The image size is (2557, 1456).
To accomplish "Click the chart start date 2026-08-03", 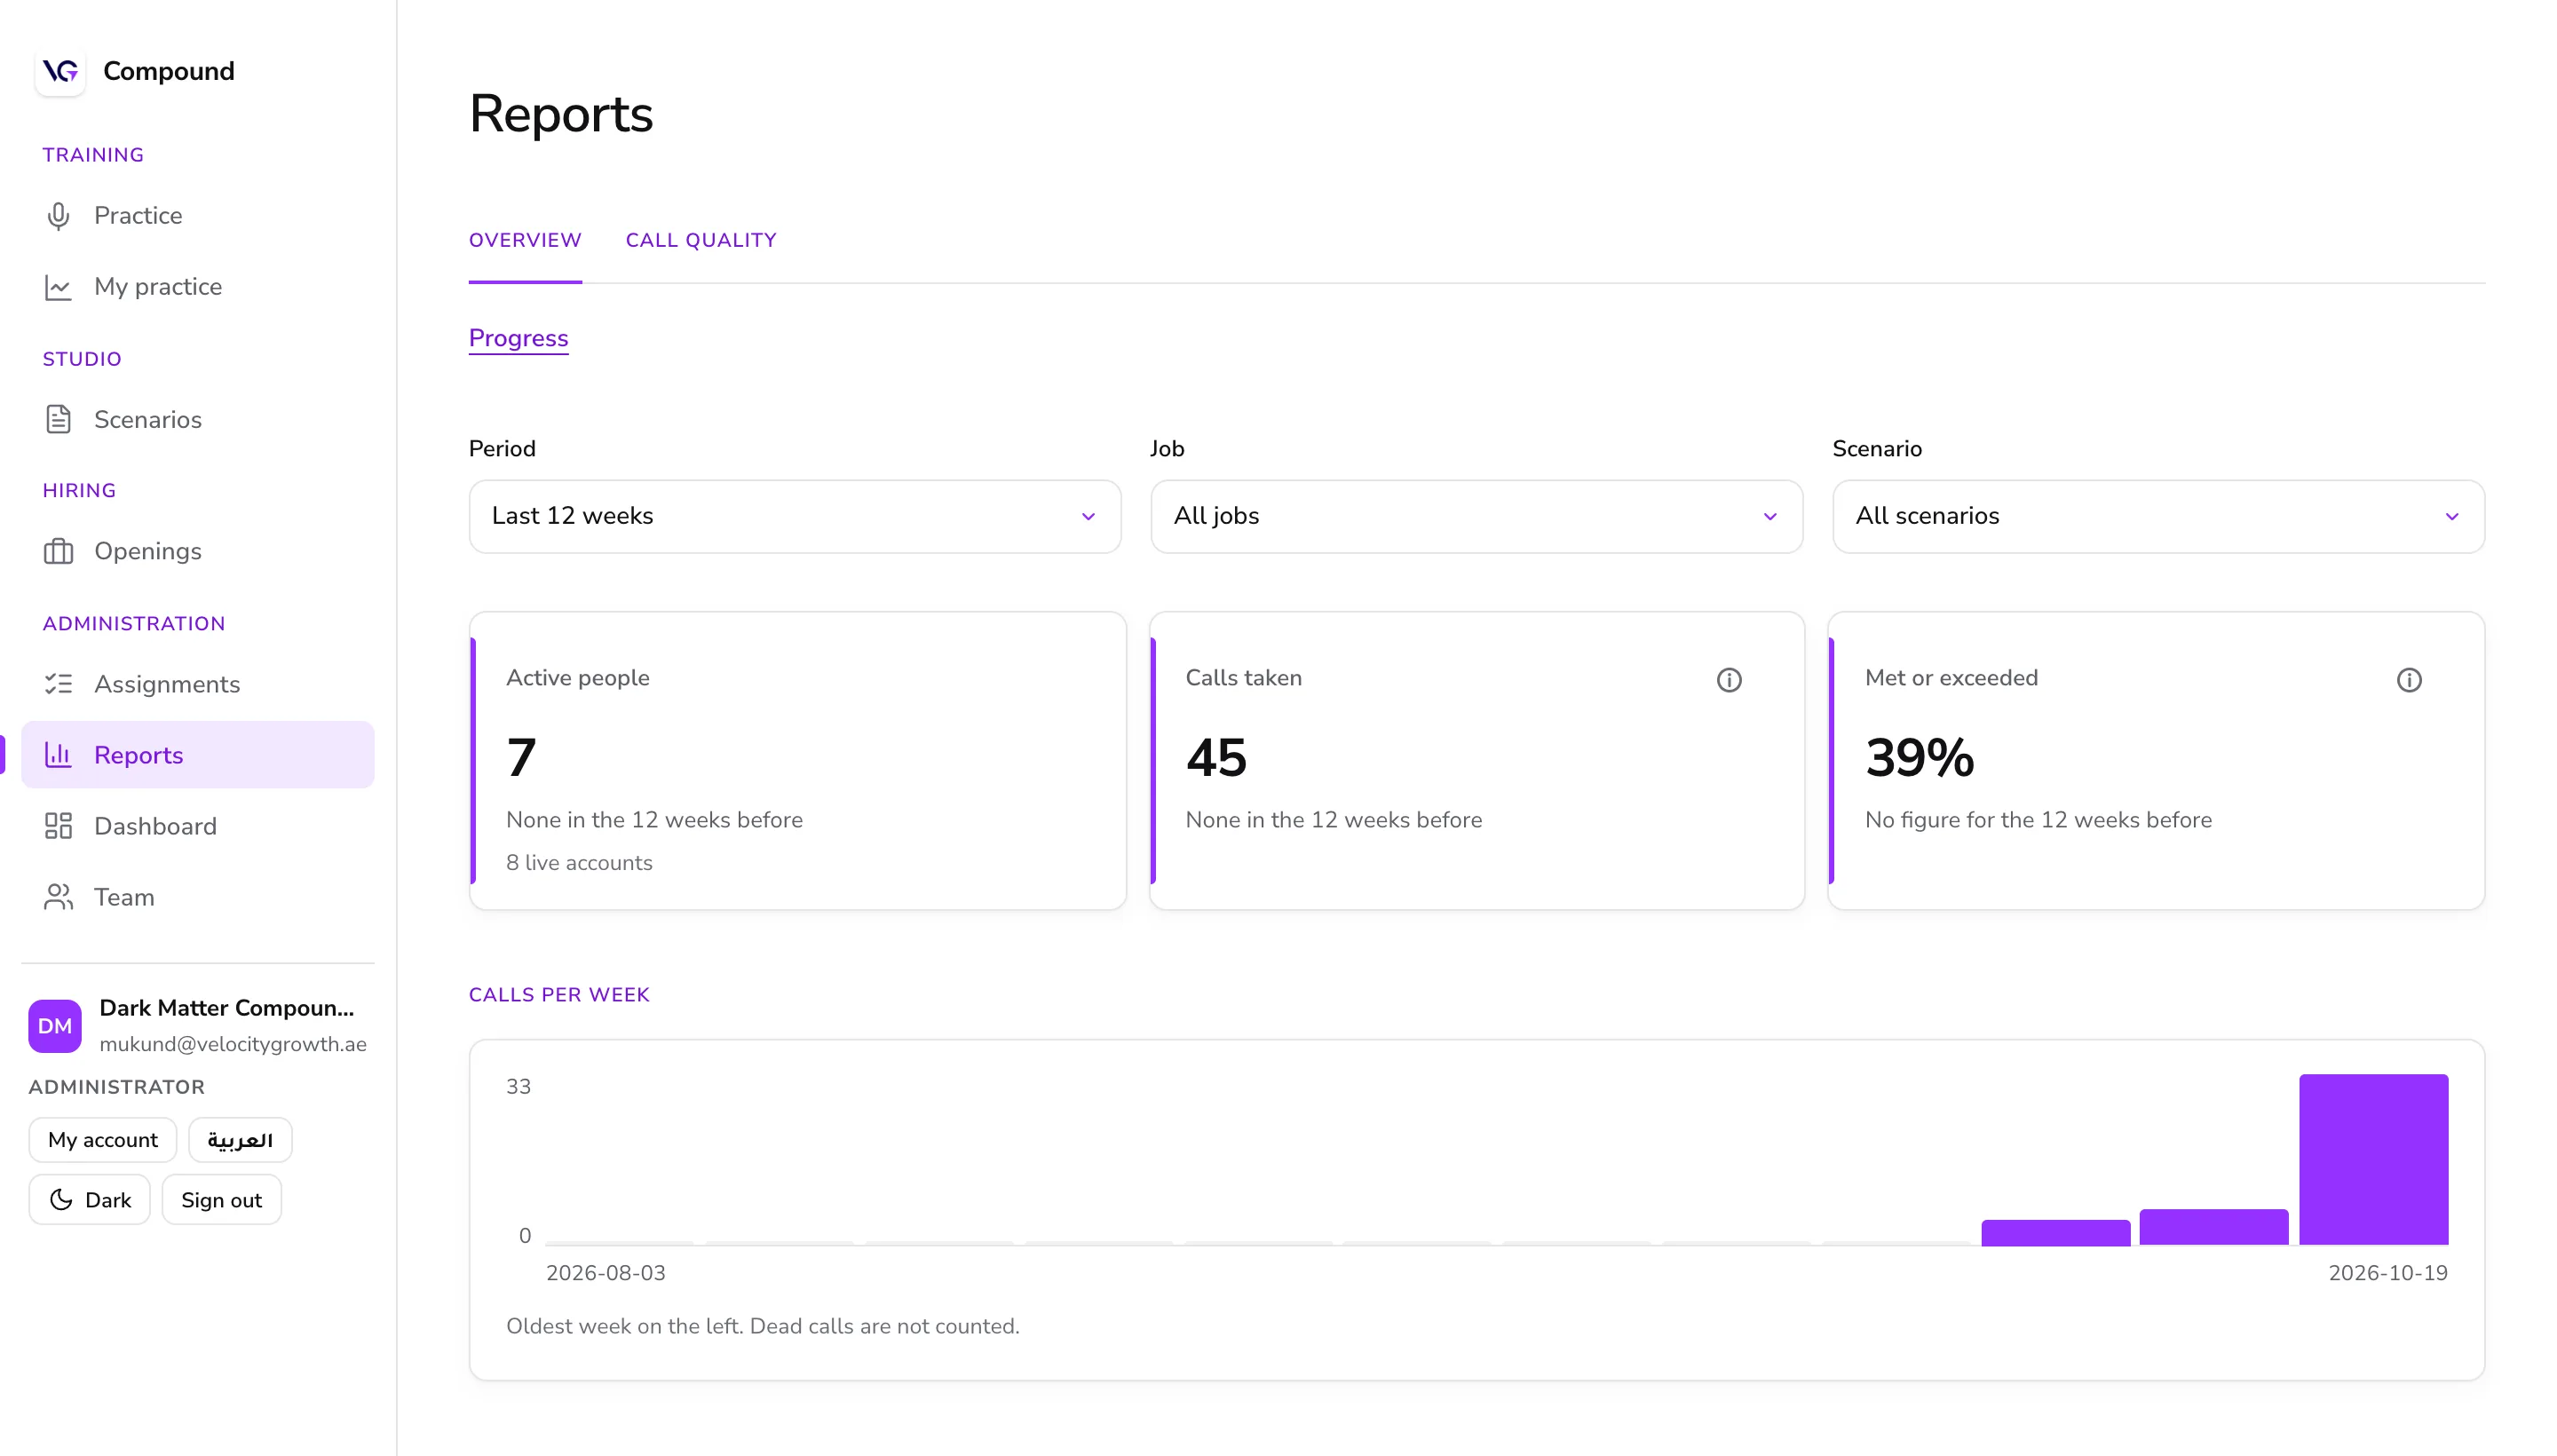I will 606,1273.
